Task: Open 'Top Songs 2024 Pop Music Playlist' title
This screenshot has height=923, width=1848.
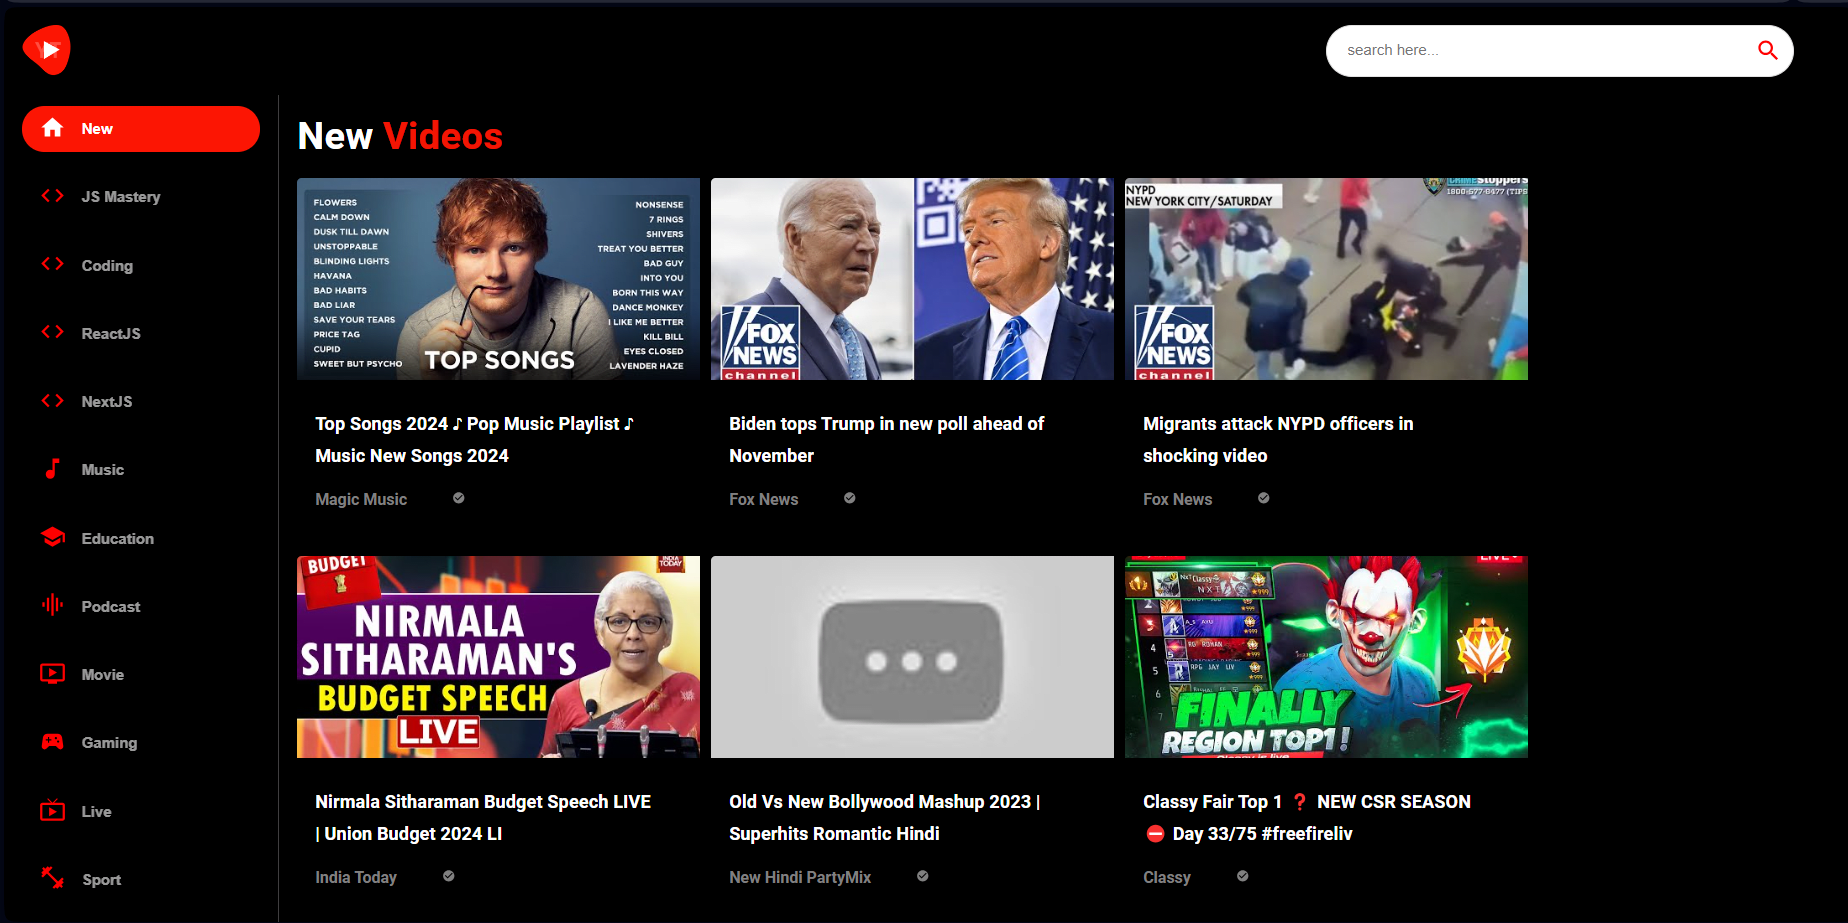Action: pyautogui.click(x=475, y=439)
